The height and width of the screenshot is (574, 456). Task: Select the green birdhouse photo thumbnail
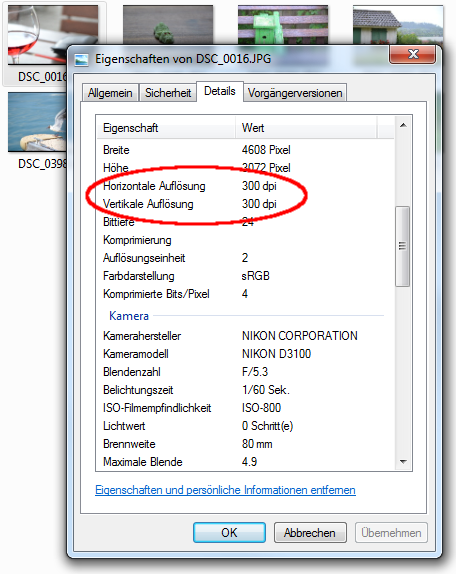[283, 25]
